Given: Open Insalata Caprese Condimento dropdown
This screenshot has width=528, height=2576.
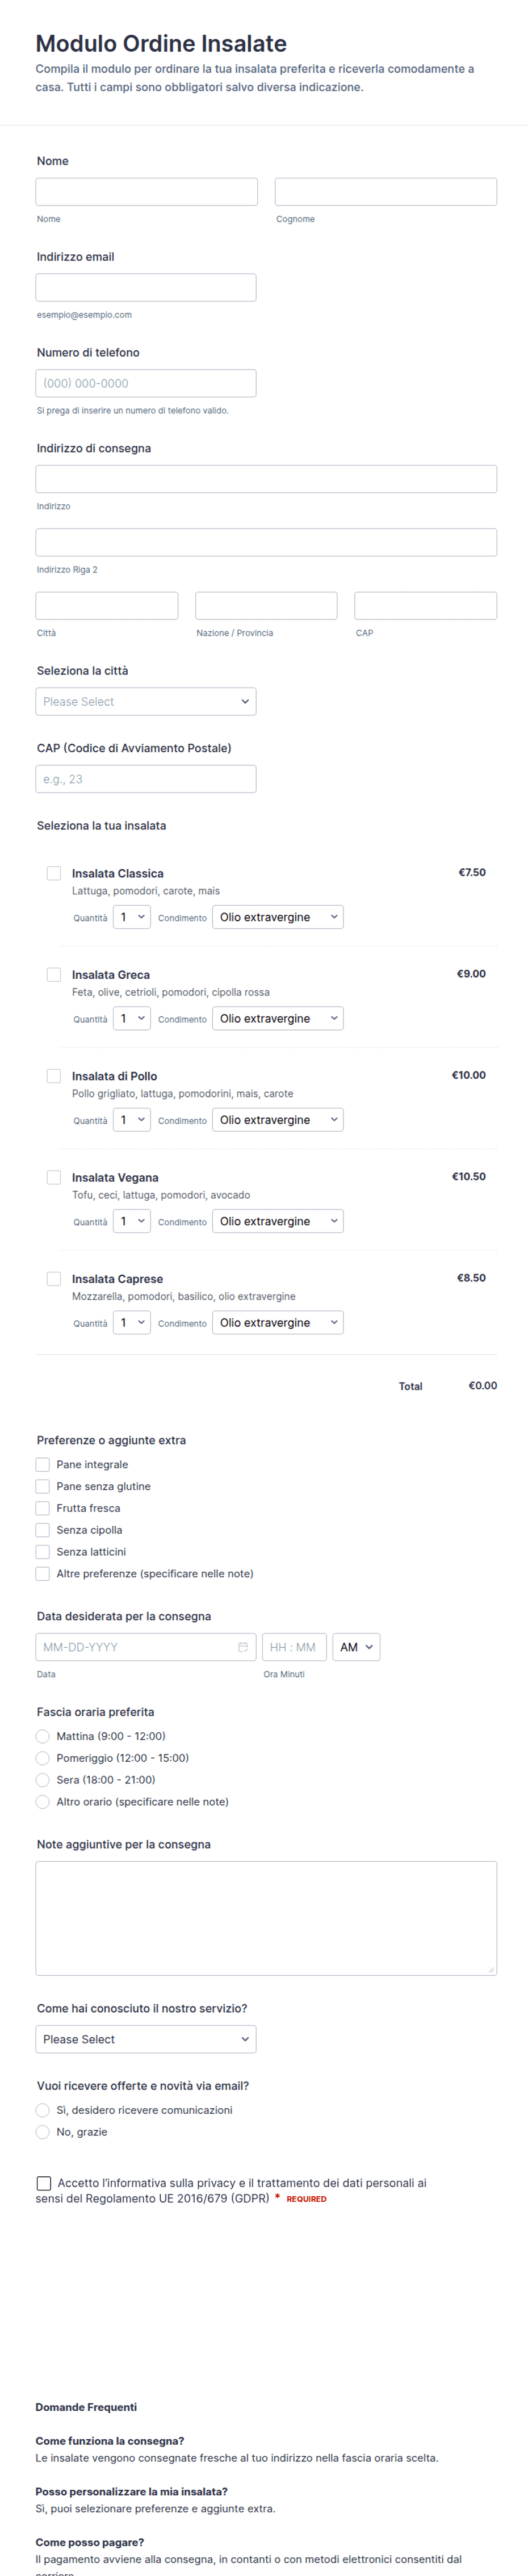Looking at the screenshot, I should click(x=278, y=1322).
